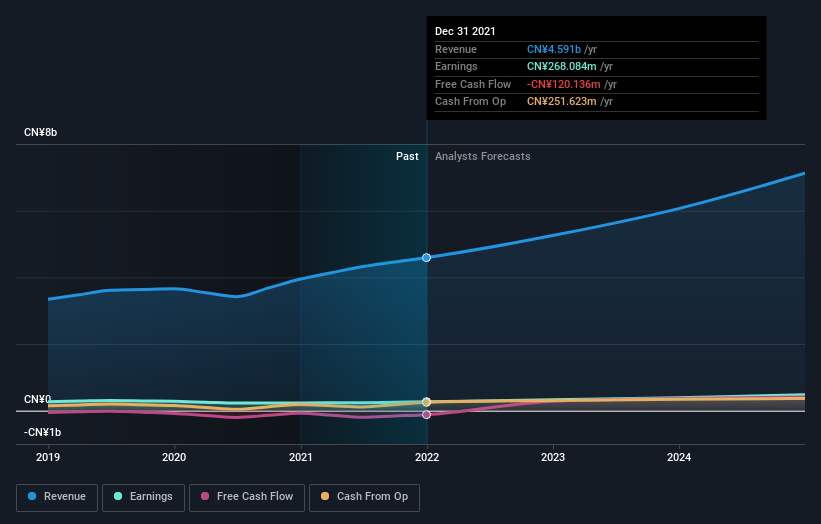This screenshot has height=524, width=821.
Task: Click the -CN¥1b y-axis label
Action: [42, 432]
